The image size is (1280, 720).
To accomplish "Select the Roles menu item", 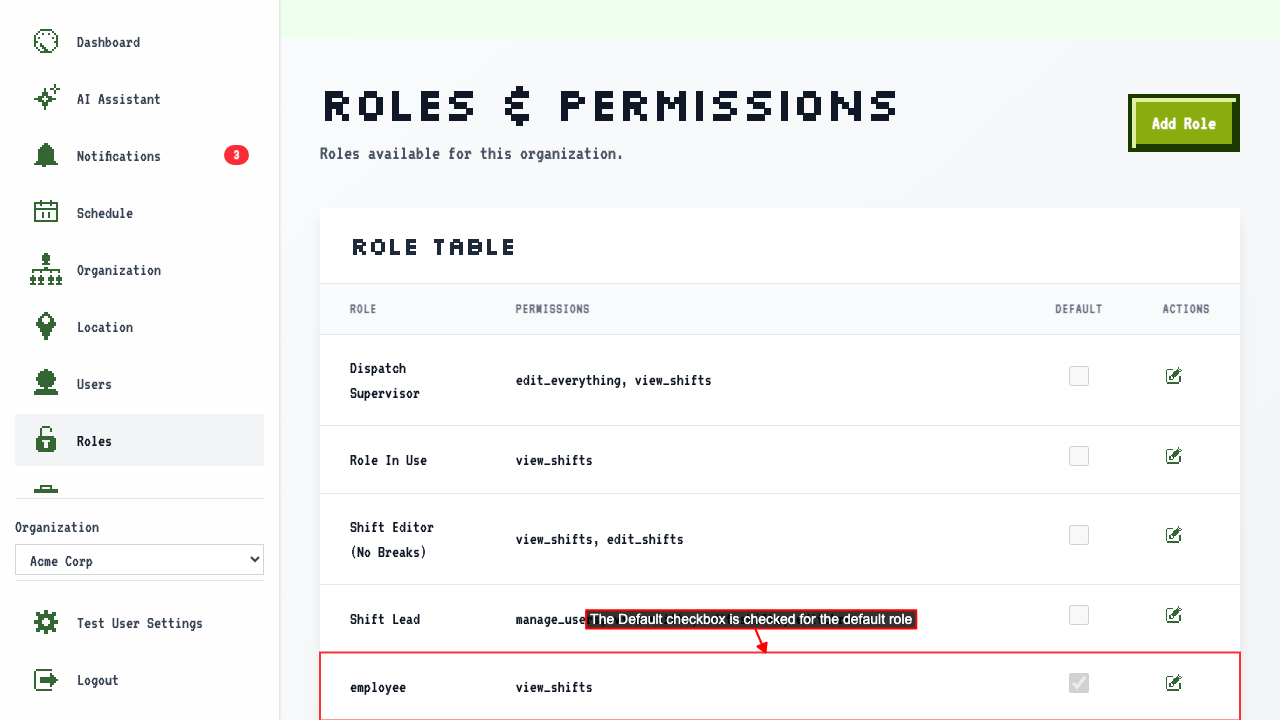I will point(139,440).
